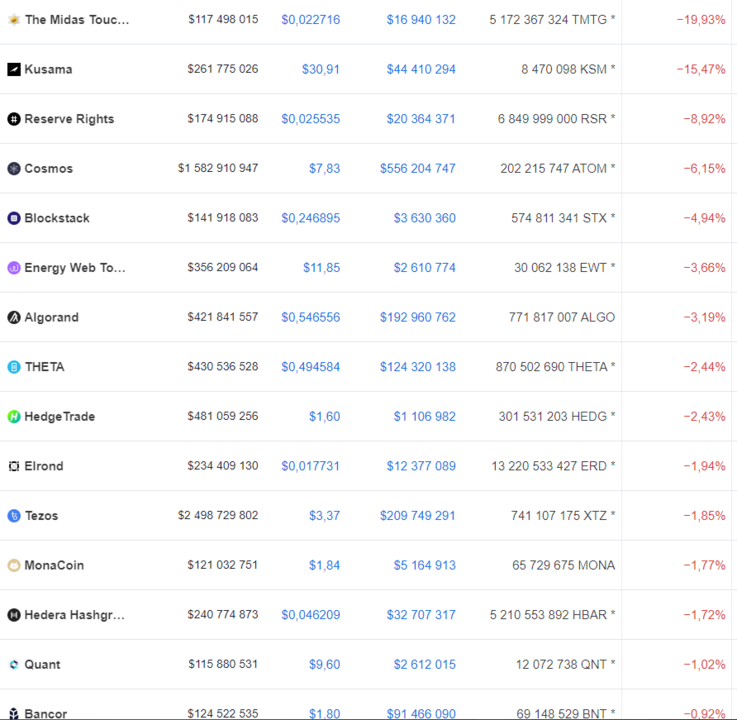Click the Tezos blue coin icon
The height and width of the screenshot is (720, 737).
[14, 516]
